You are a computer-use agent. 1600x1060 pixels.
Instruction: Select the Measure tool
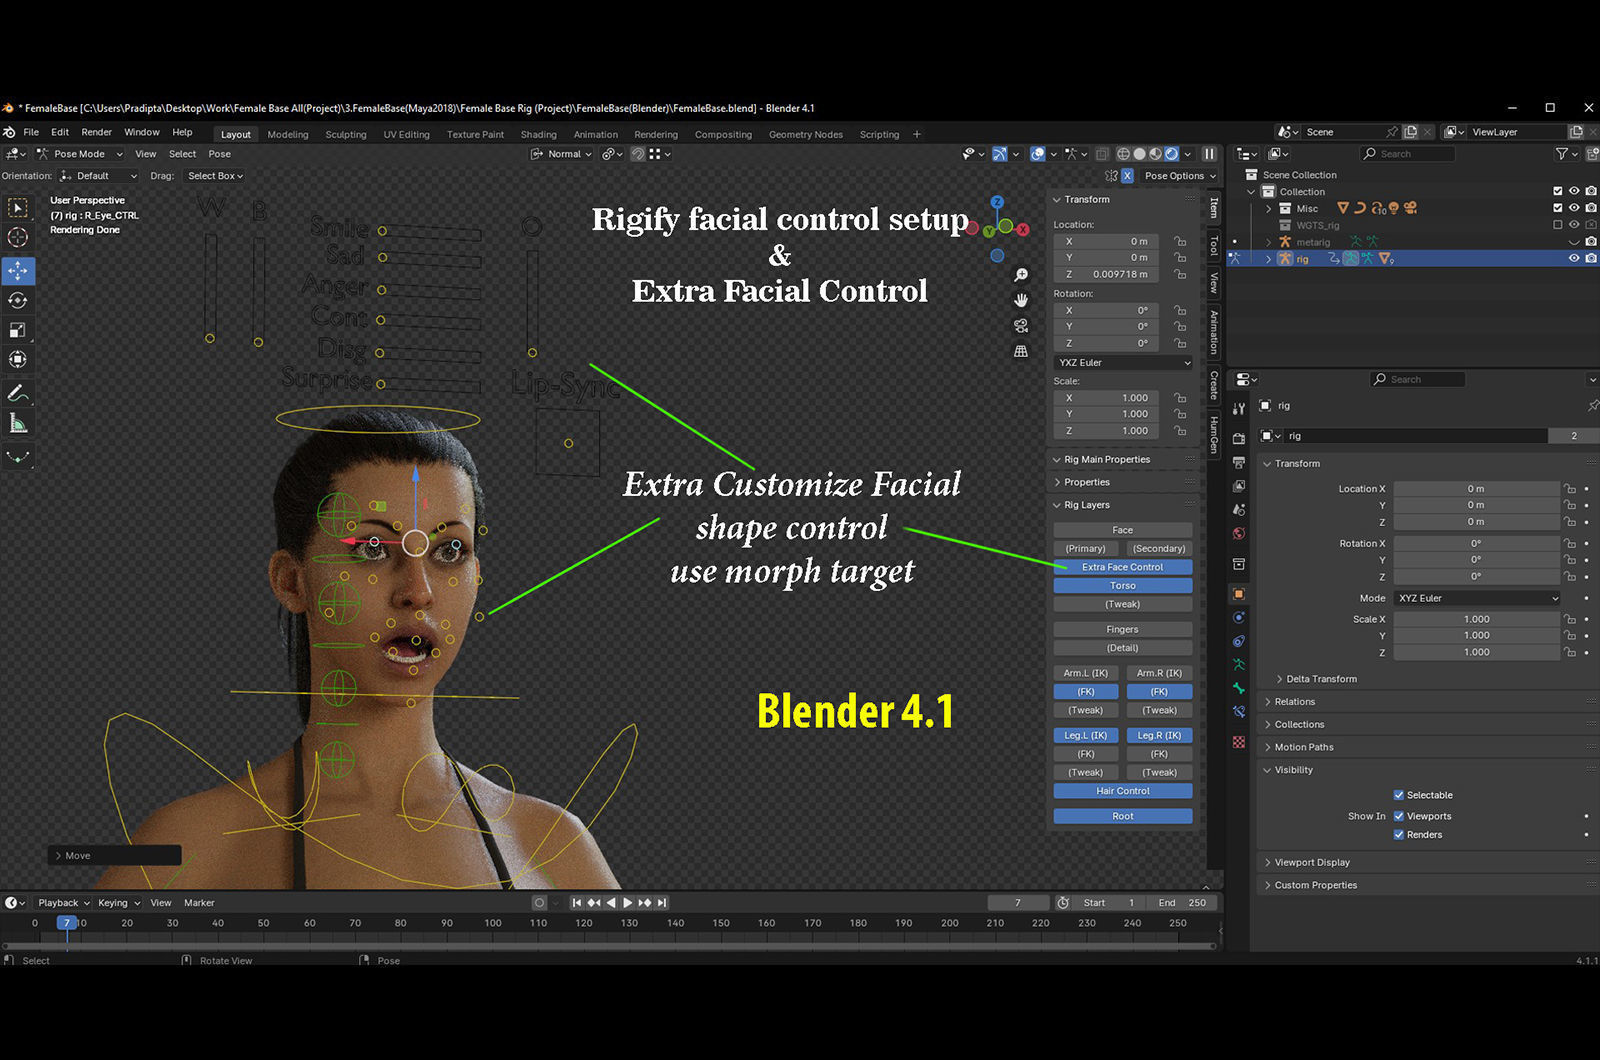18,423
